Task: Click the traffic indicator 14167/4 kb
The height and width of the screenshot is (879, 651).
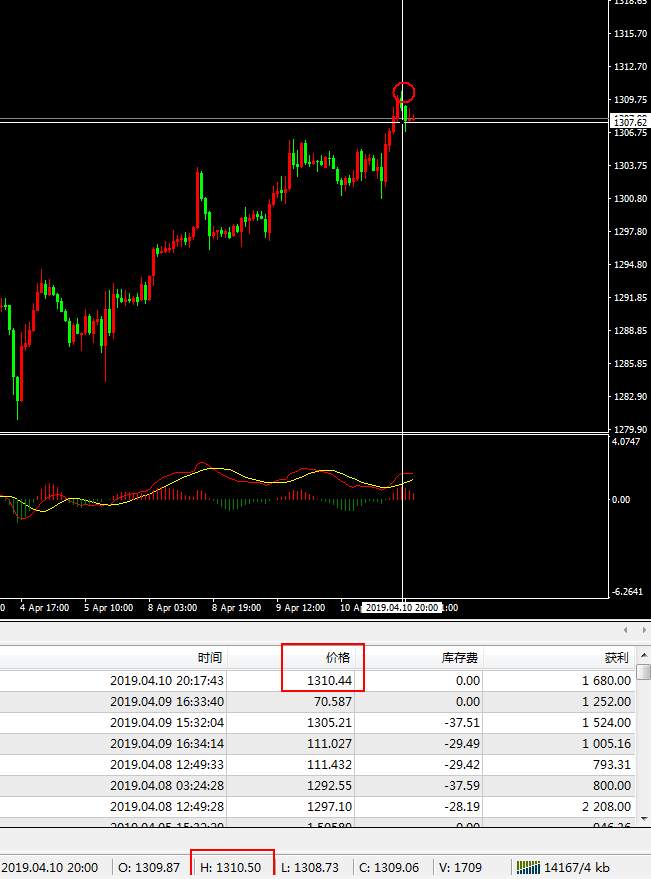Action: click(576, 867)
